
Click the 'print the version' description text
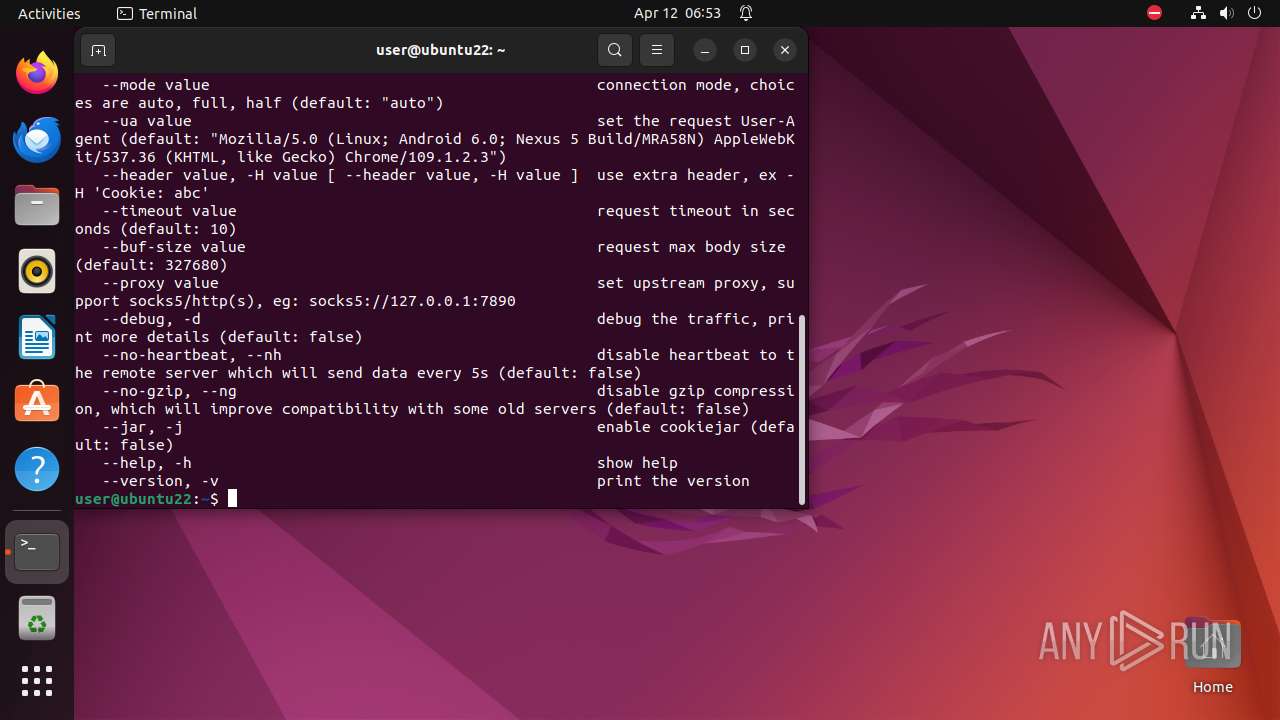point(673,481)
